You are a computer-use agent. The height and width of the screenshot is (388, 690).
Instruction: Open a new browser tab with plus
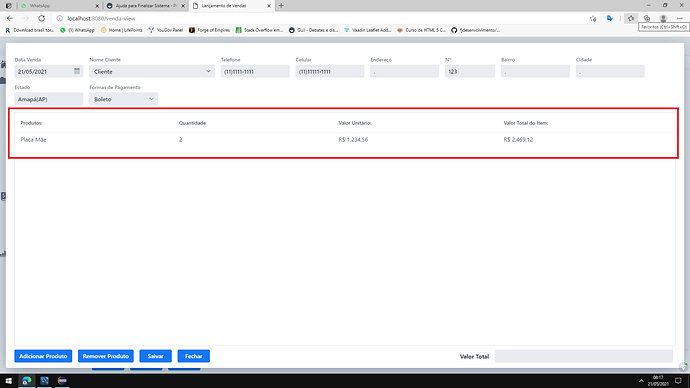[x=281, y=6]
